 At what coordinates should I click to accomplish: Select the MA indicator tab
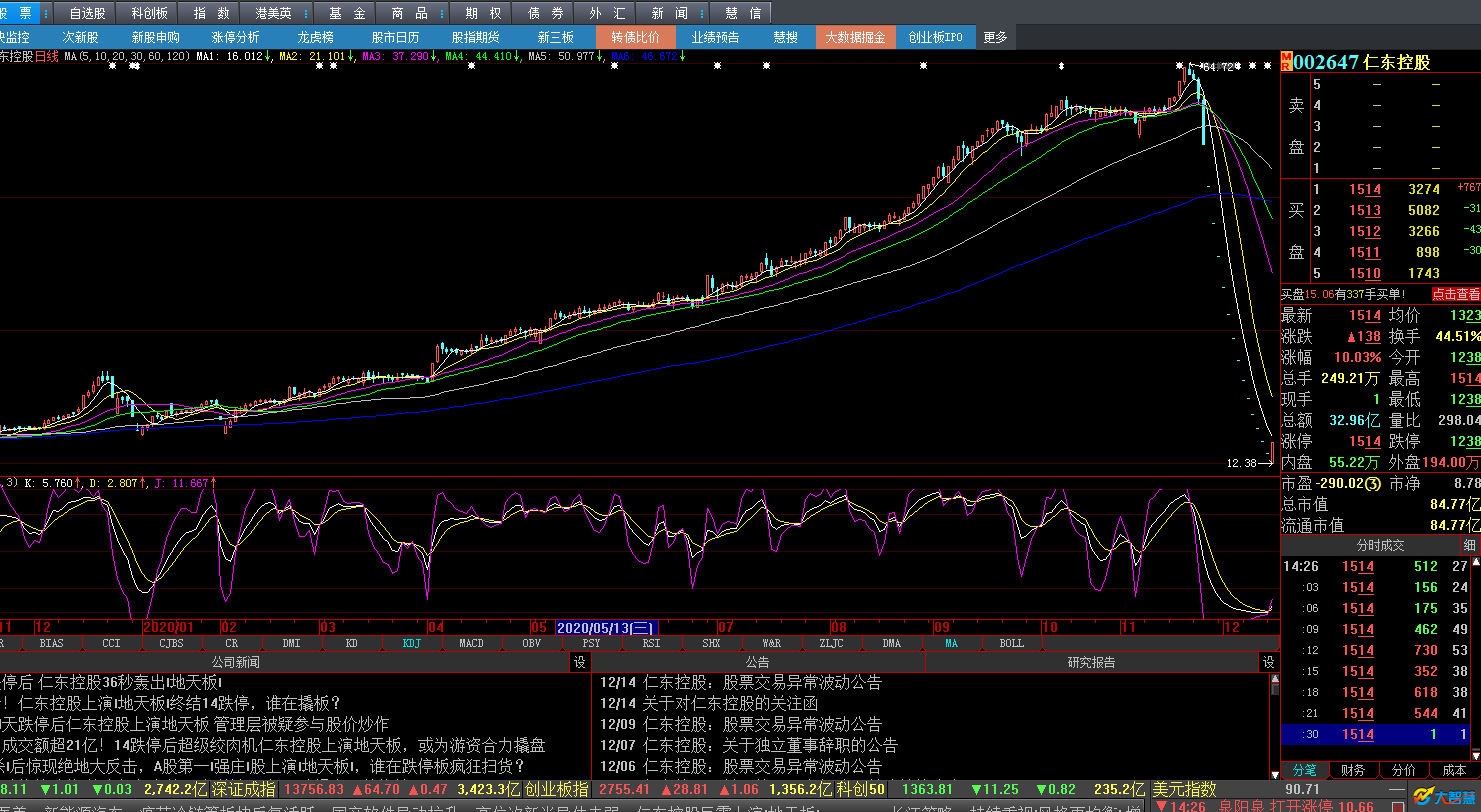click(951, 644)
